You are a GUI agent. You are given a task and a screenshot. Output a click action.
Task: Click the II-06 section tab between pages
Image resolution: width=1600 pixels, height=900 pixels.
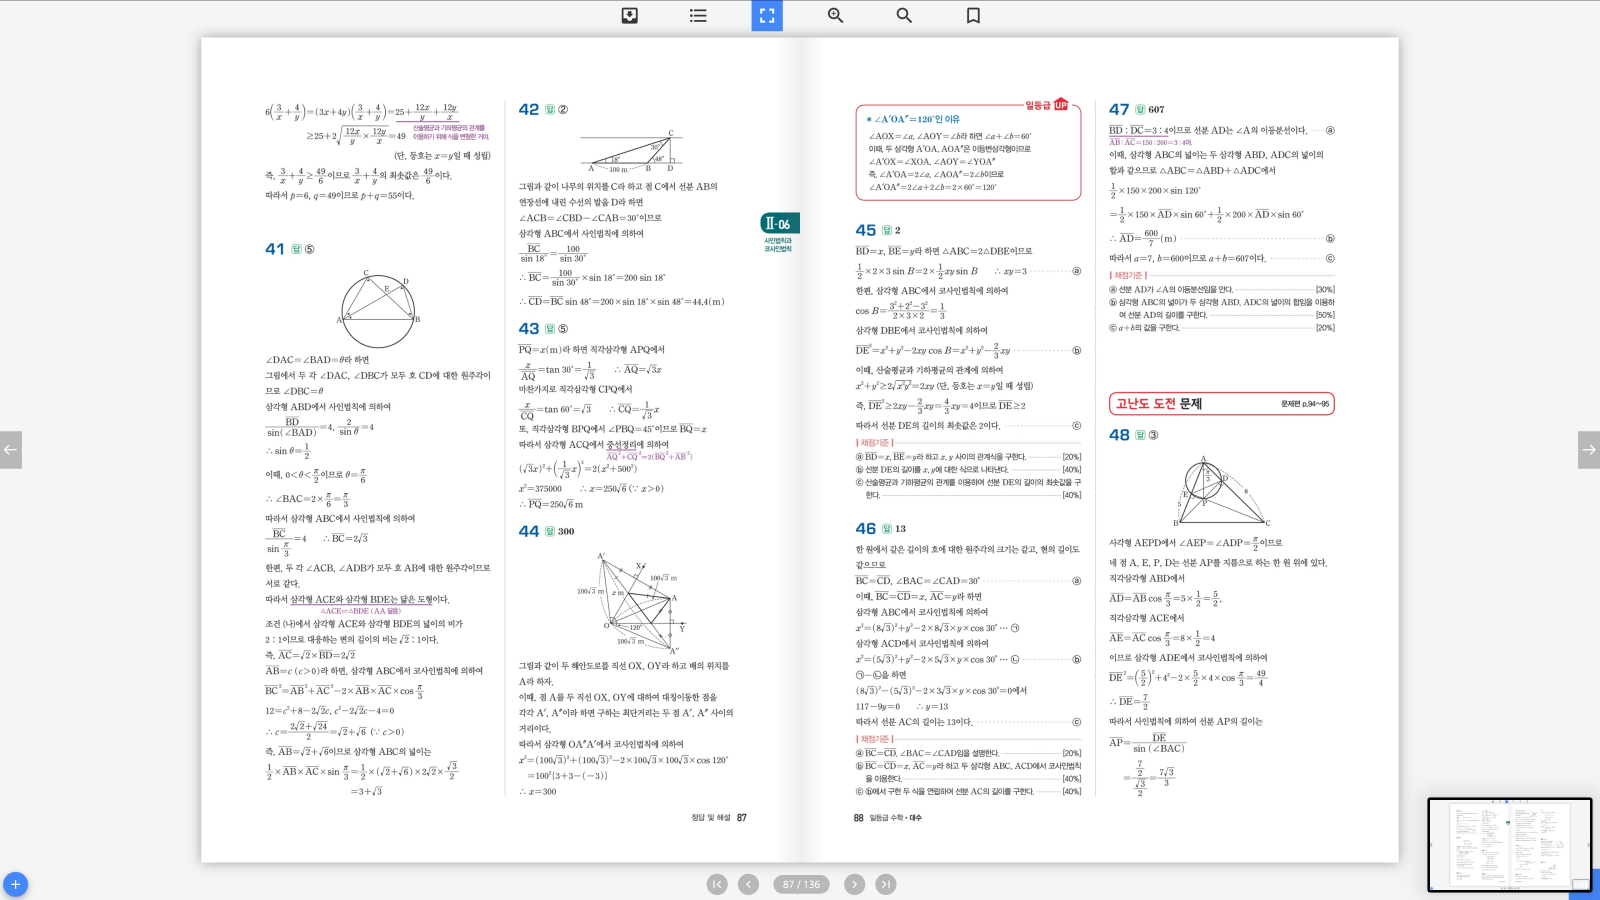779,224
